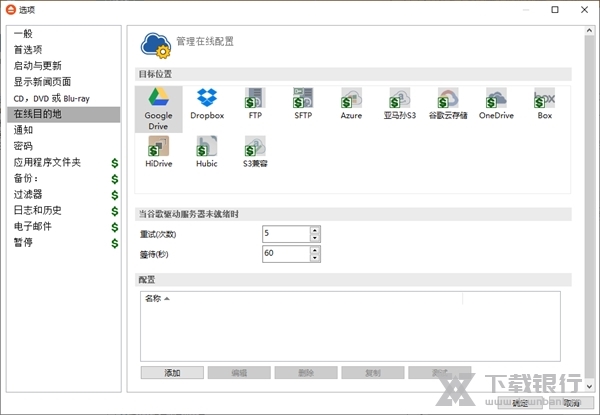Open the 一般 settings page

click(64, 34)
